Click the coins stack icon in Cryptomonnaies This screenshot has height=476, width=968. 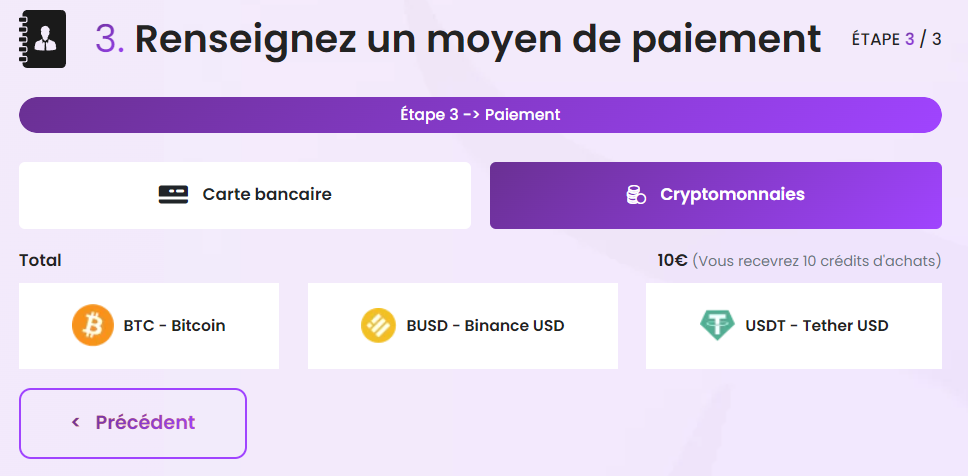pos(636,195)
